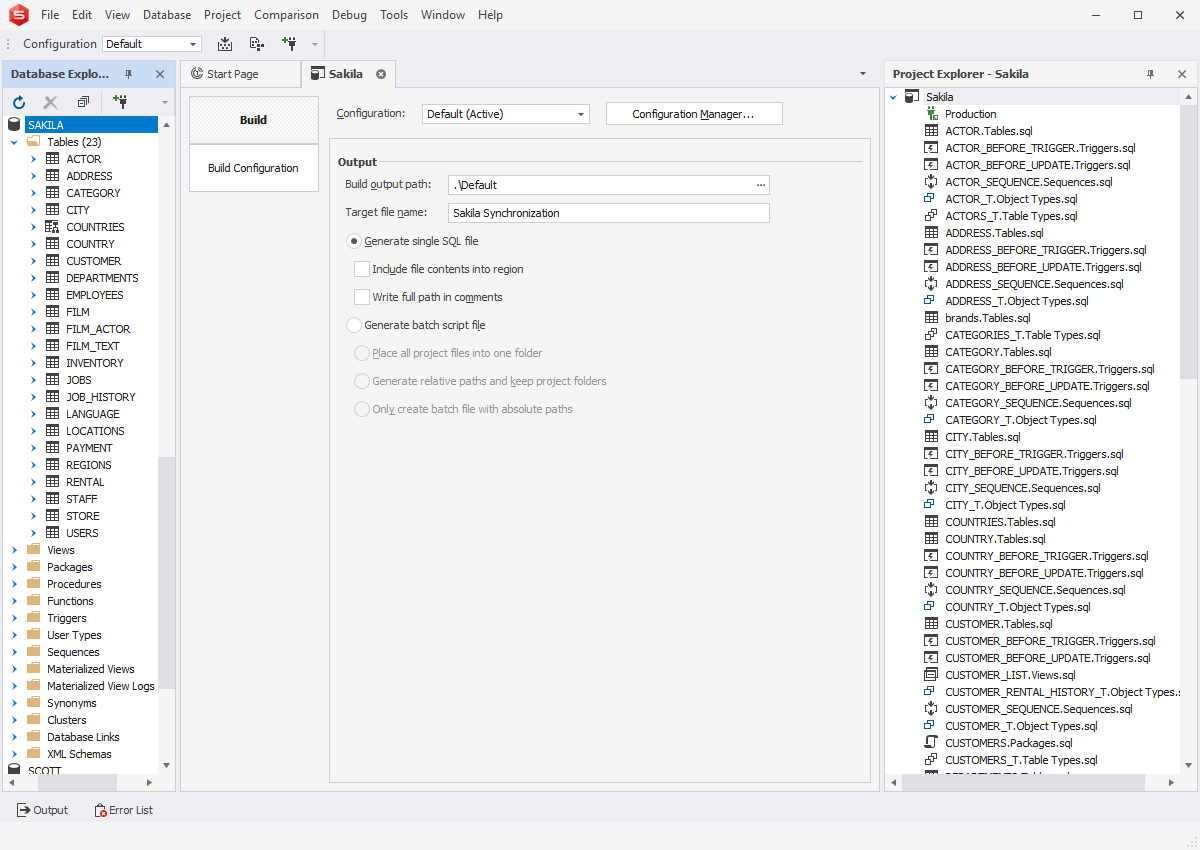Screen dimensions: 1200x850
Task: Click the Output icon in bottom bar
Action: click(23, 810)
